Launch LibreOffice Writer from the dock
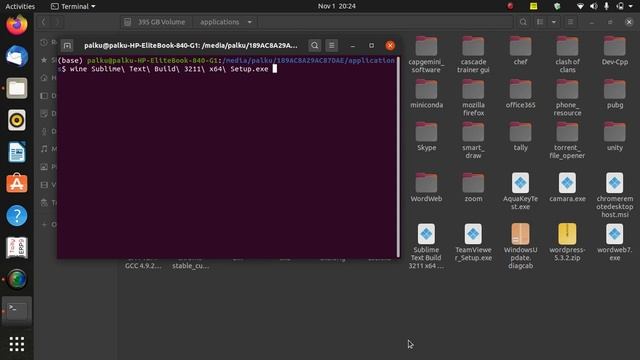Image resolution: width=640 pixels, height=360 pixels. (17, 152)
